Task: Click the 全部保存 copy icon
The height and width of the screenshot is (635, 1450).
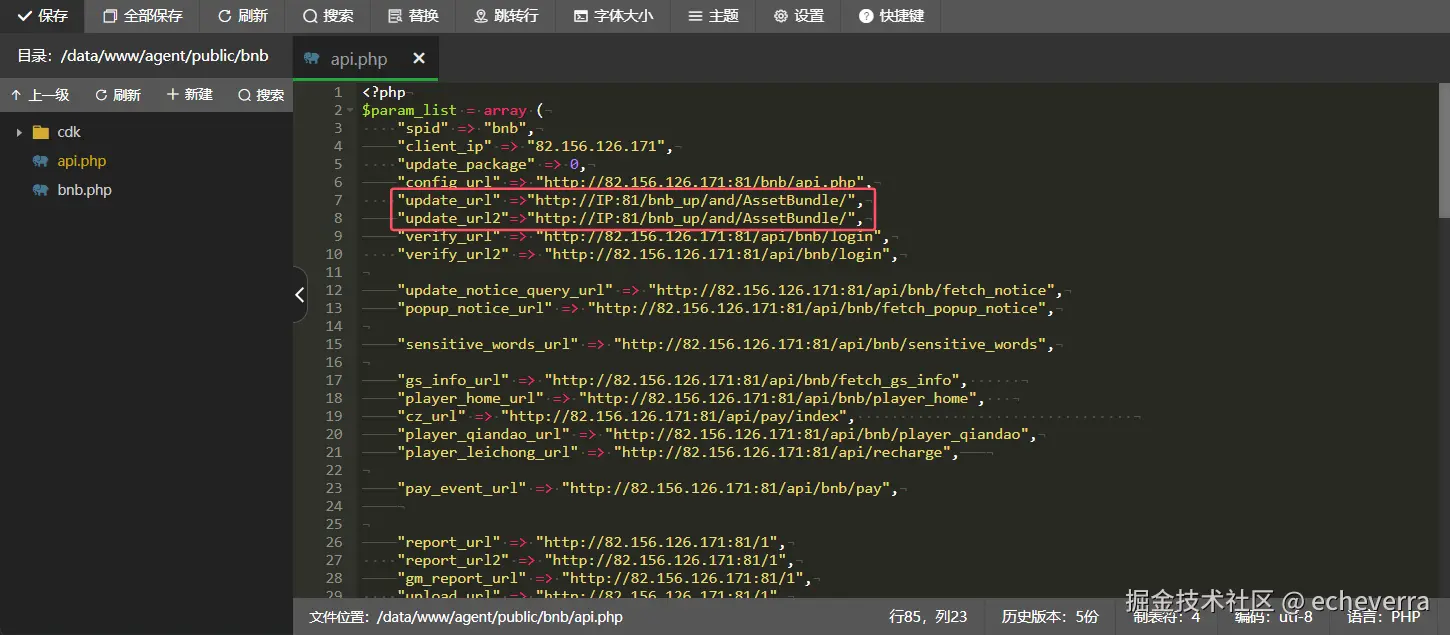Action: click(110, 16)
